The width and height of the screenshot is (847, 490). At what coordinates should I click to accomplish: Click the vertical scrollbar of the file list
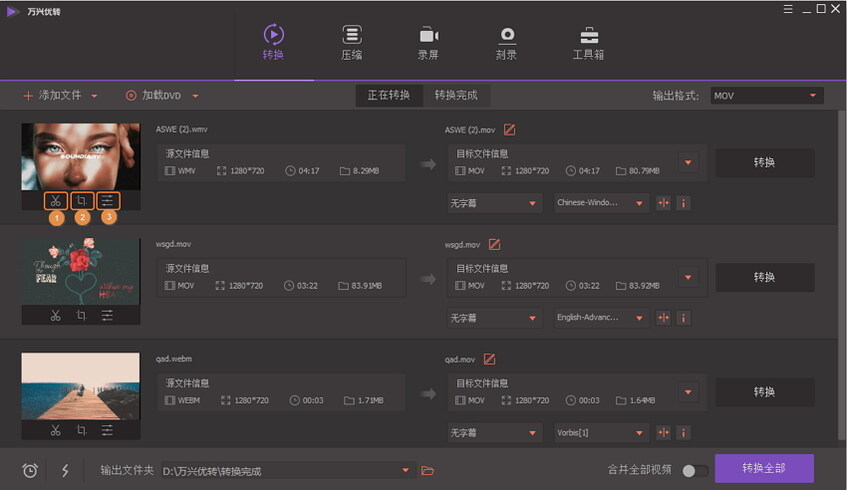click(841, 278)
